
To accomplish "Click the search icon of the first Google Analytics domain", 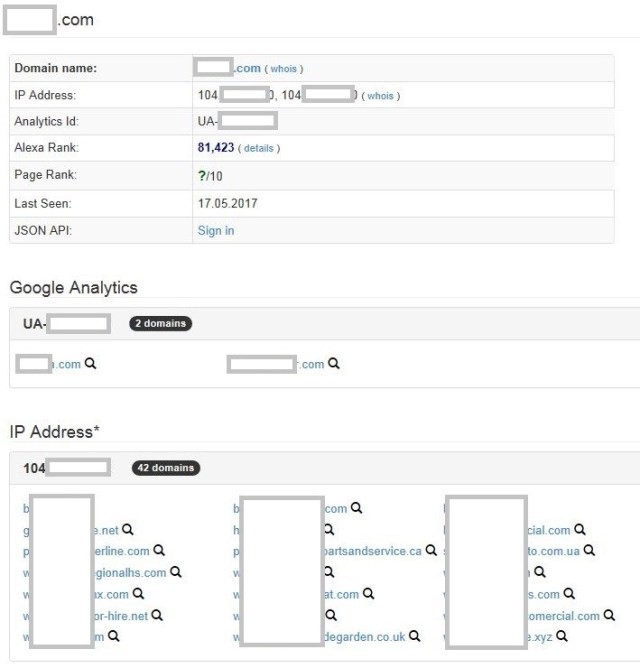I will [91, 364].
